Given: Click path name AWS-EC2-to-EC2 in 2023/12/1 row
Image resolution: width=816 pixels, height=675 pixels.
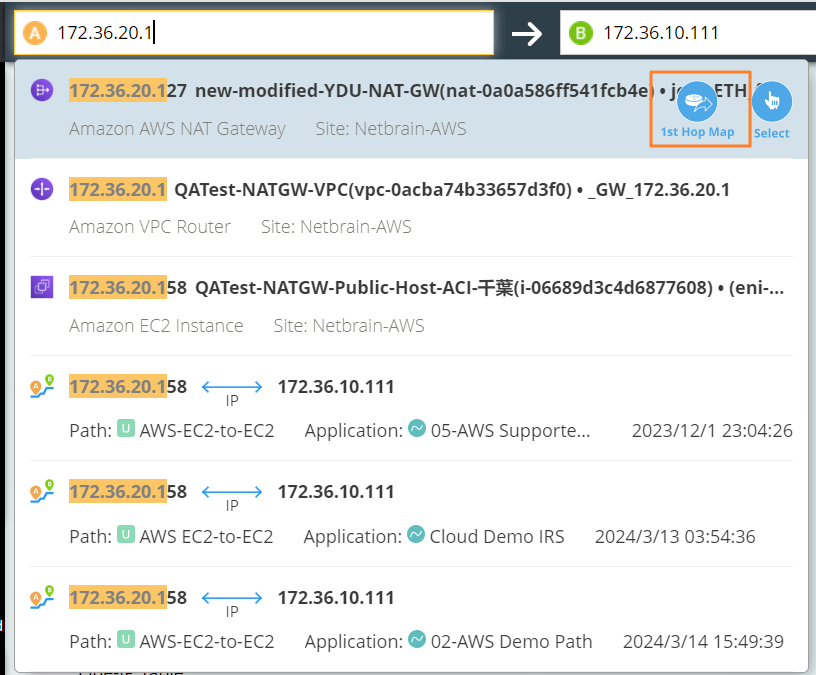Looking at the screenshot, I should pyautogui.click(x=207, y=431).
